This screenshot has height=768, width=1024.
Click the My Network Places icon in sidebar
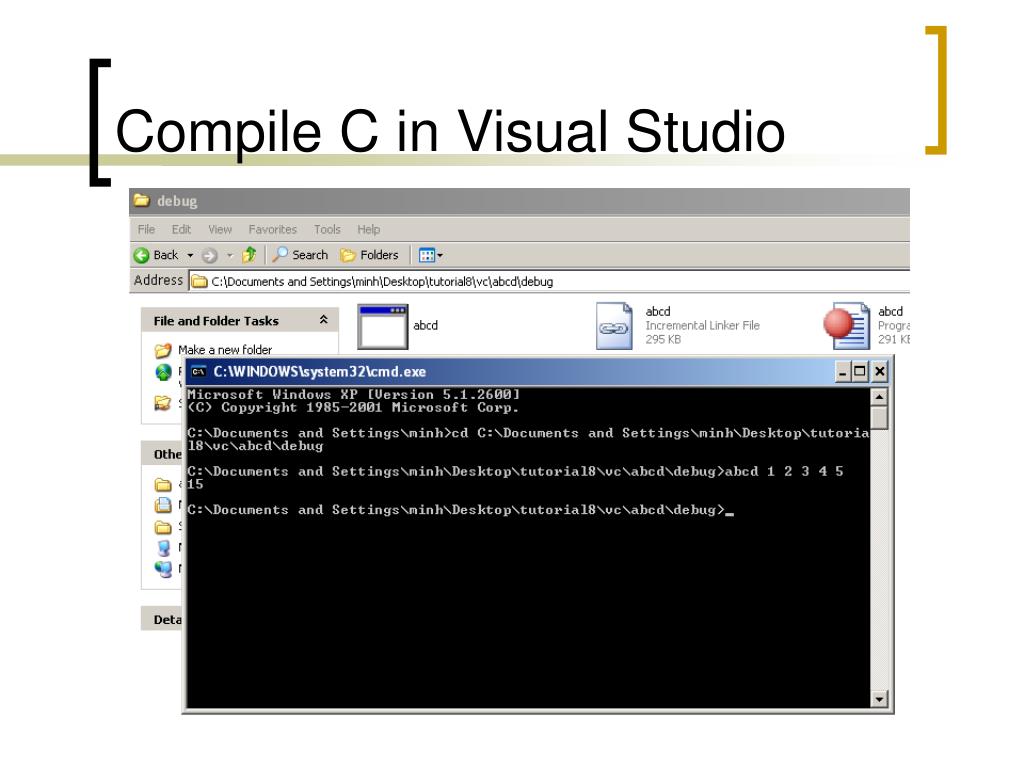coord(163,569)
